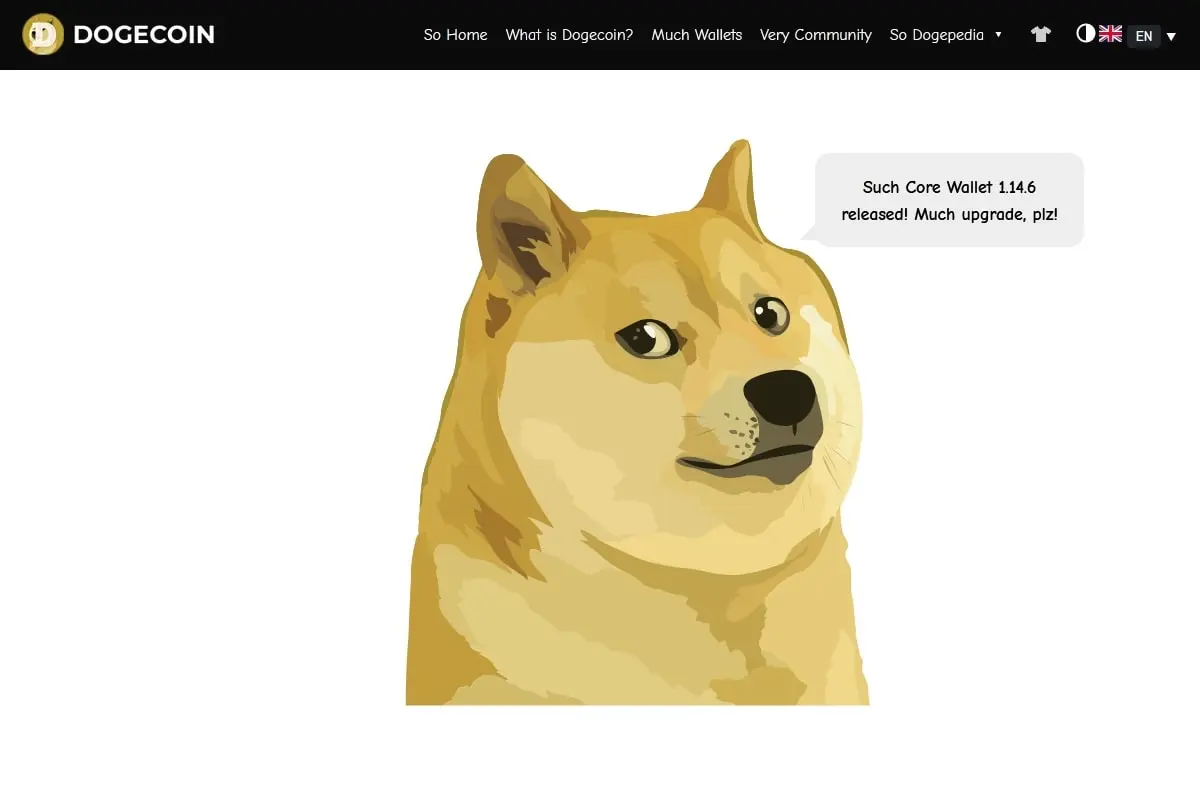Click the Doge Shiba Inu illustration
Viewport: 1200px width, 791px height.
[x=637, y=423]
